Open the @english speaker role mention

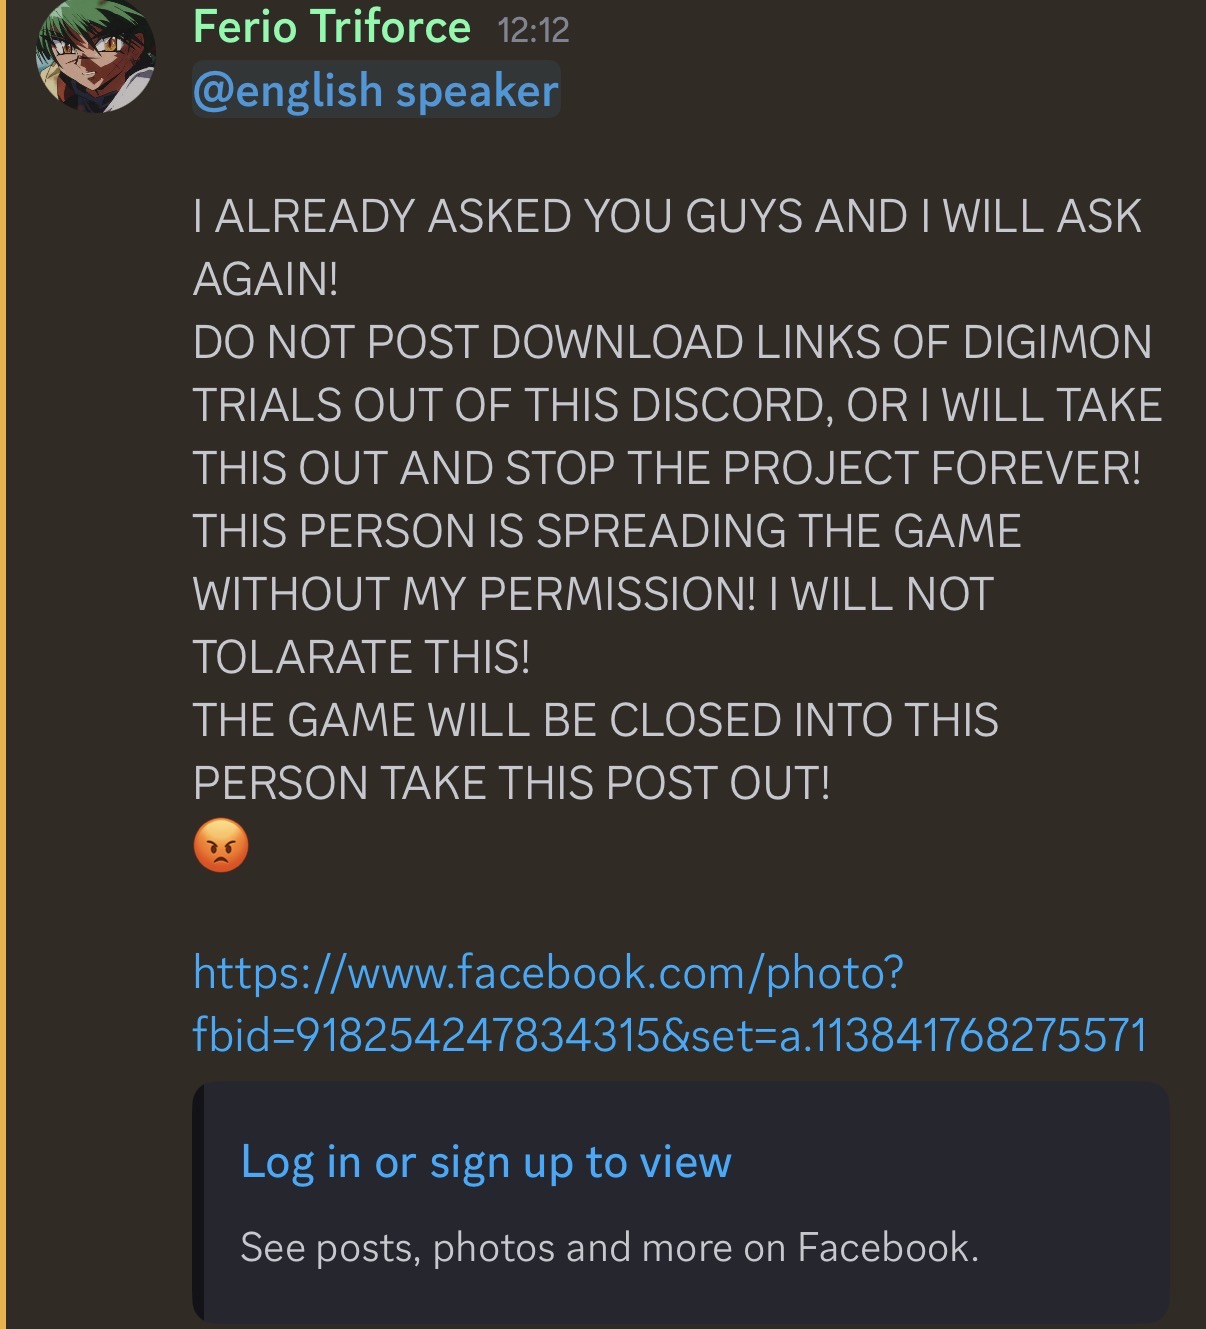(376, 91)
